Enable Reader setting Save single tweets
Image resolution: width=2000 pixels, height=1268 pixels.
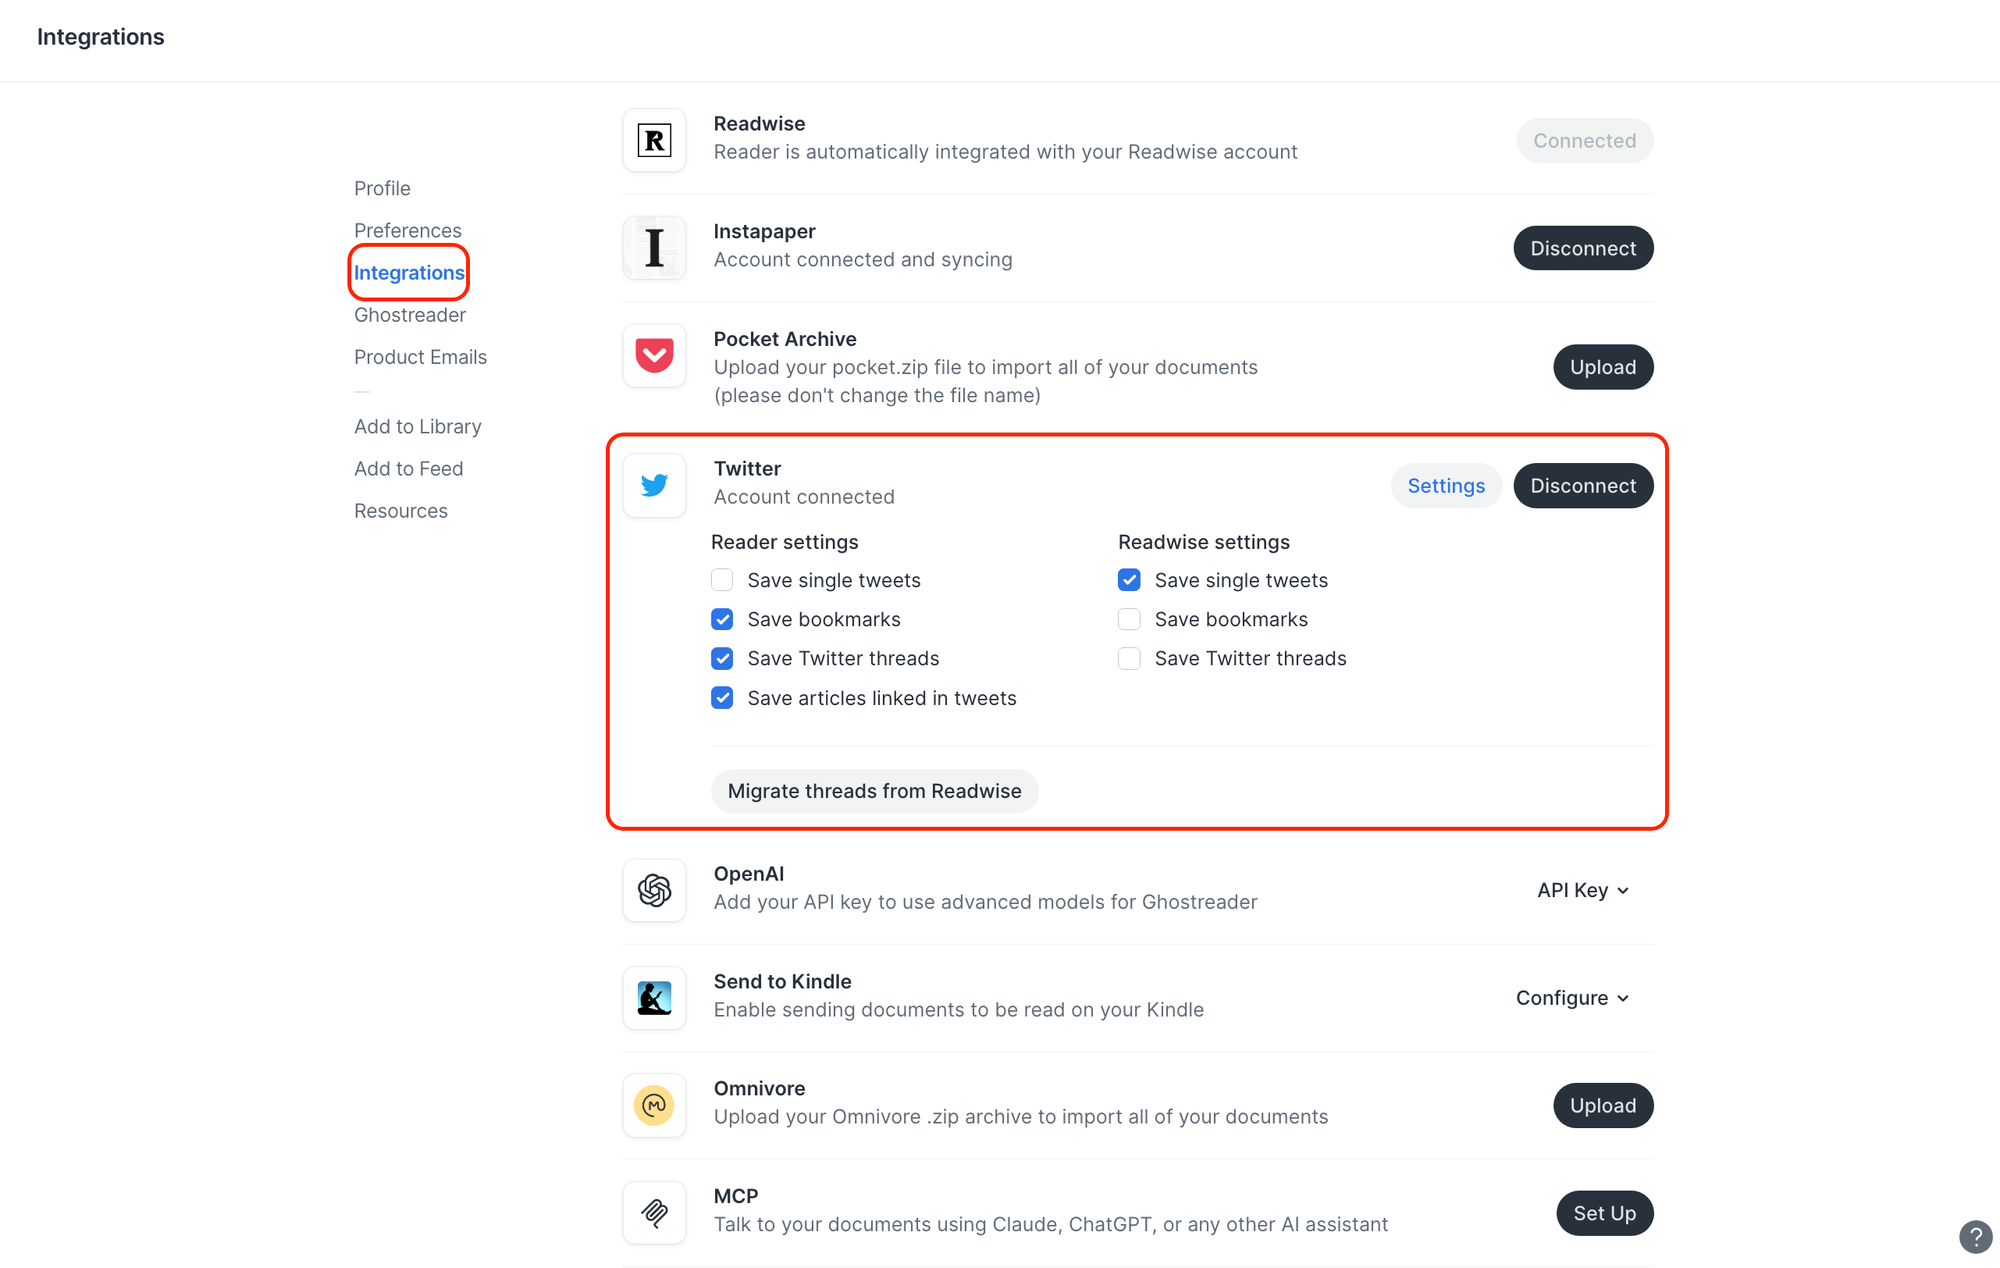(722, 580)
